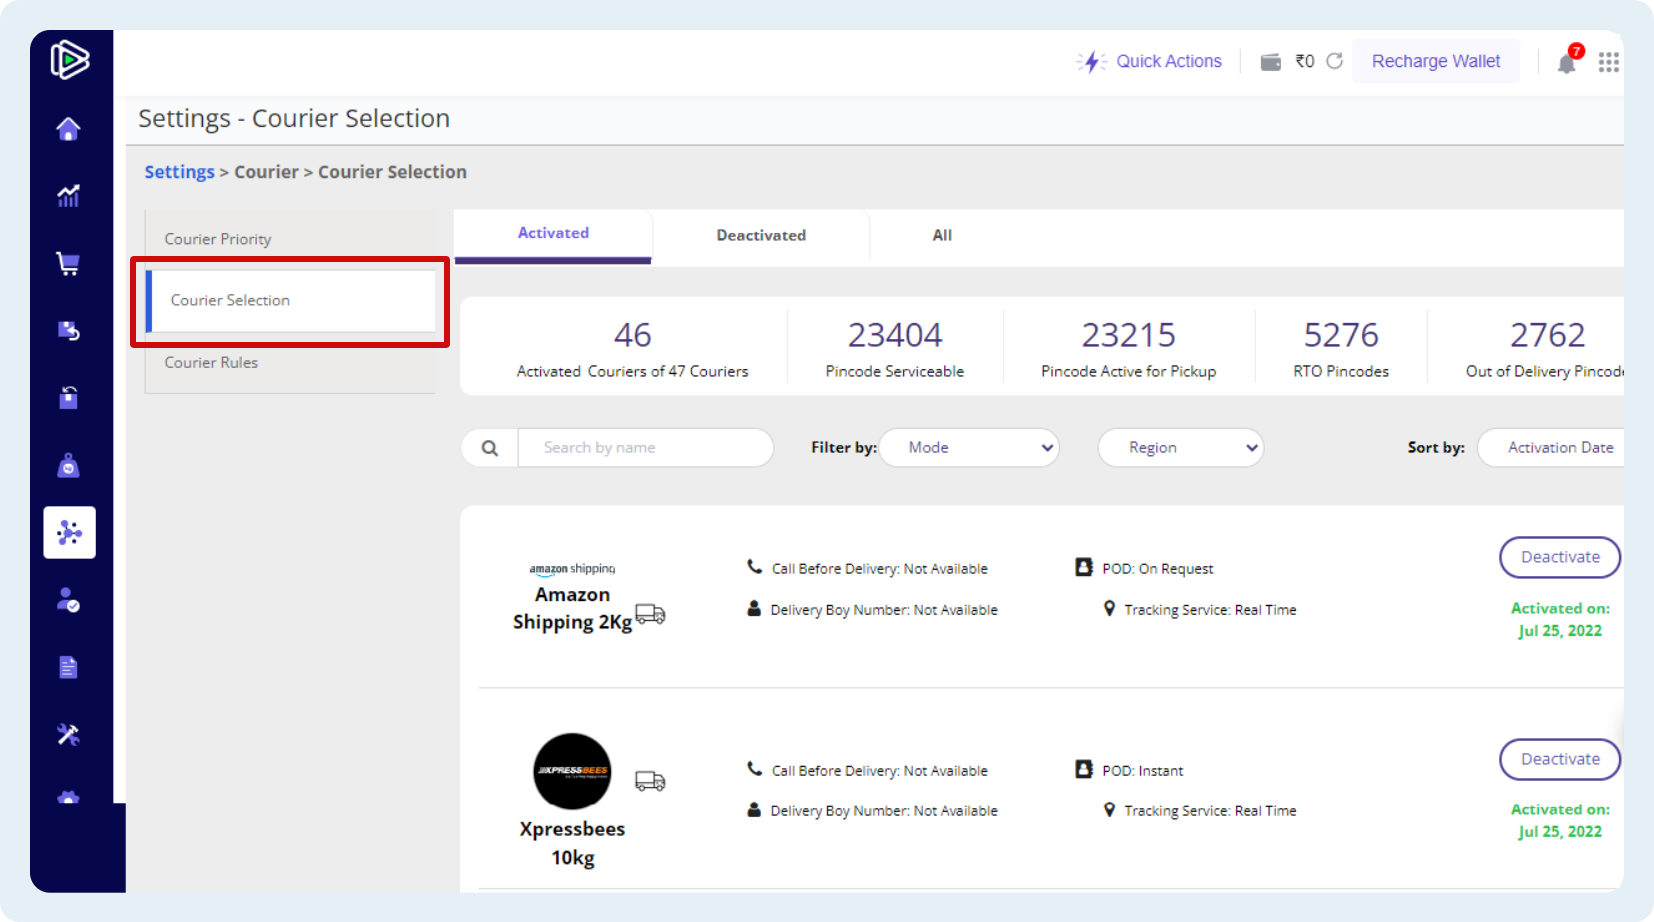1654x922 pixels.
Task: Click the wallet icon in header
Action: click(x=1271, y=62)
